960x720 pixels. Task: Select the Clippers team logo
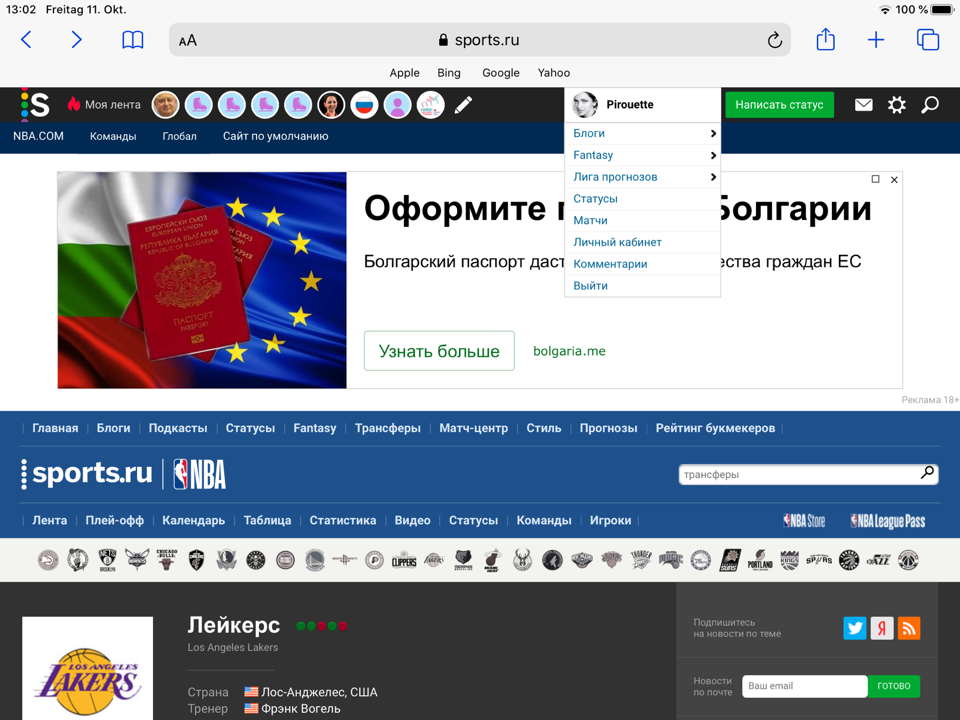(x=404, y=560)
